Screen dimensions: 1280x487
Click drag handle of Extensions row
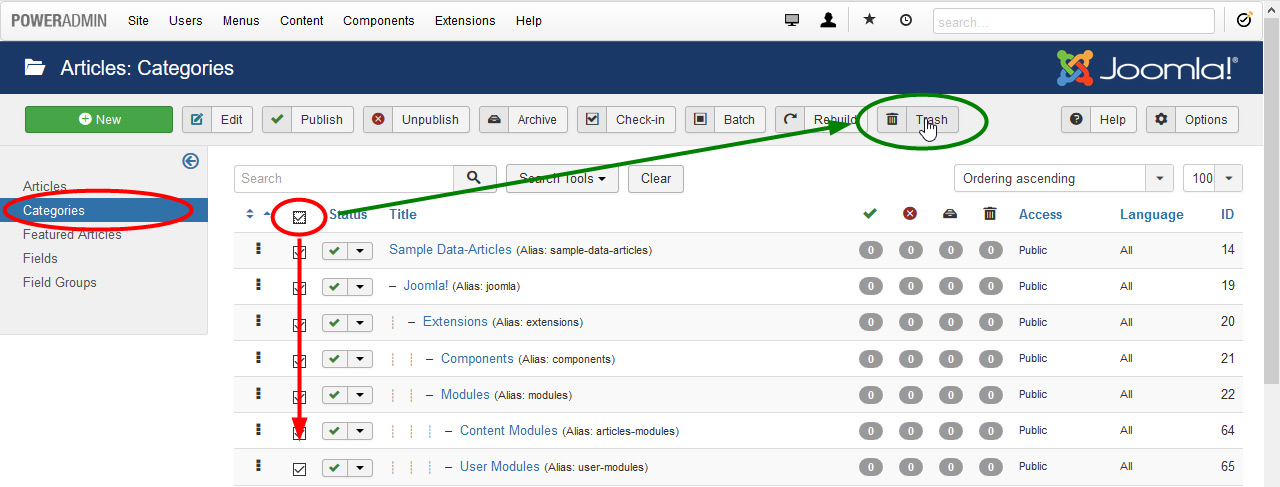pos(258,321)
